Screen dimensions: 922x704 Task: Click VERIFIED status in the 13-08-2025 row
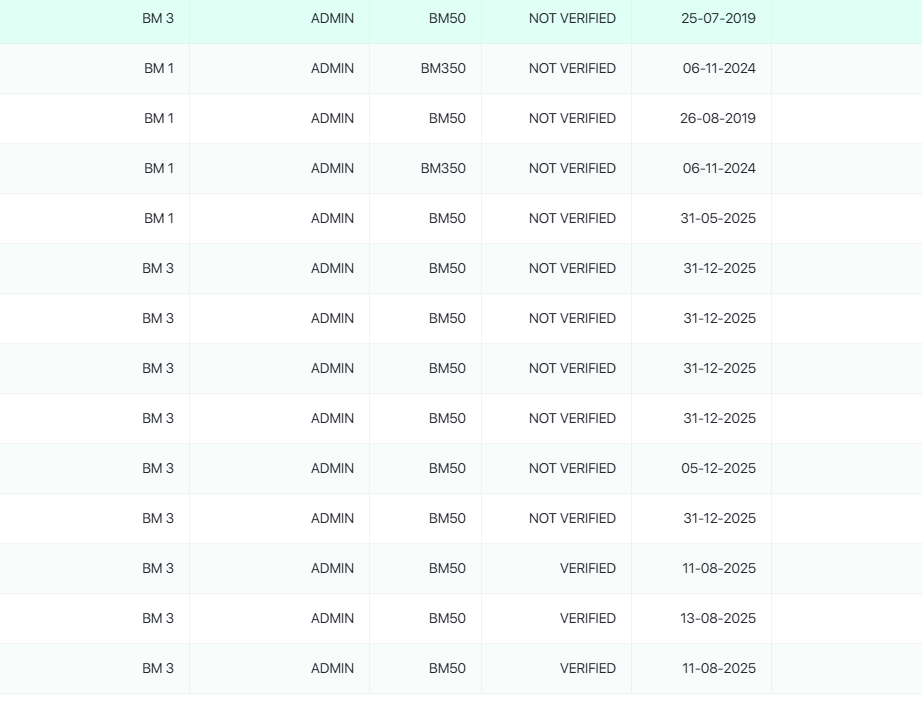[x=587, y=618]
